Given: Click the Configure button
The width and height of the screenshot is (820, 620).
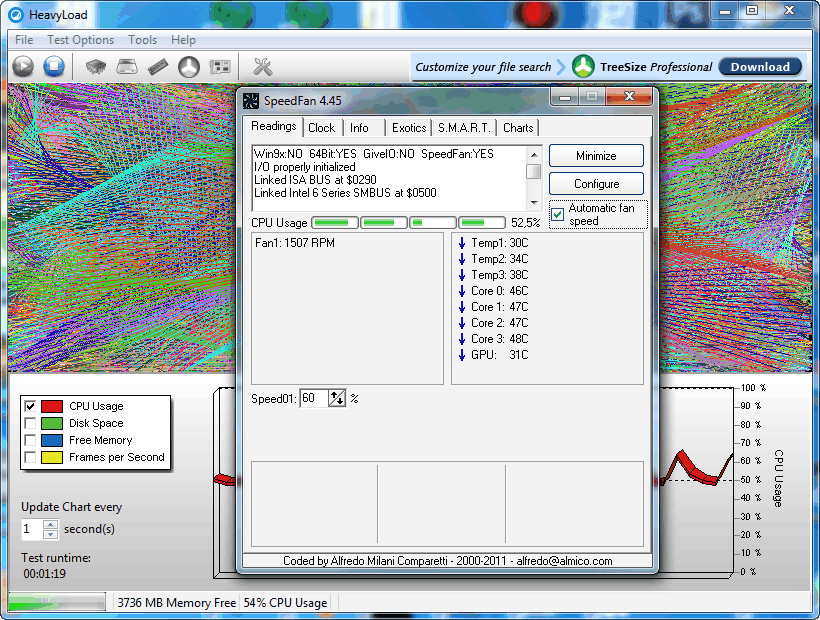Looking at the screenshot, I should coord(596,184).
